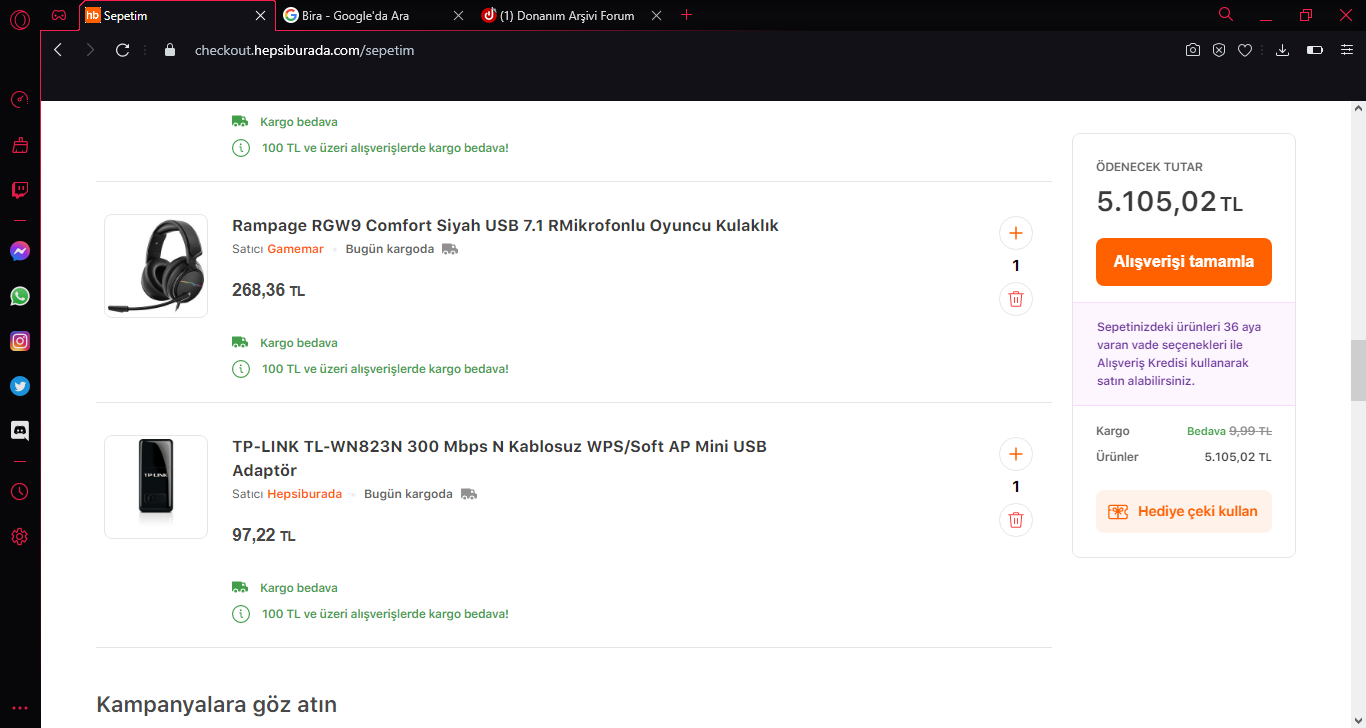Delete TP-LINK adapter from cart
This screenshot has width=1366, height=728.
1016,520
